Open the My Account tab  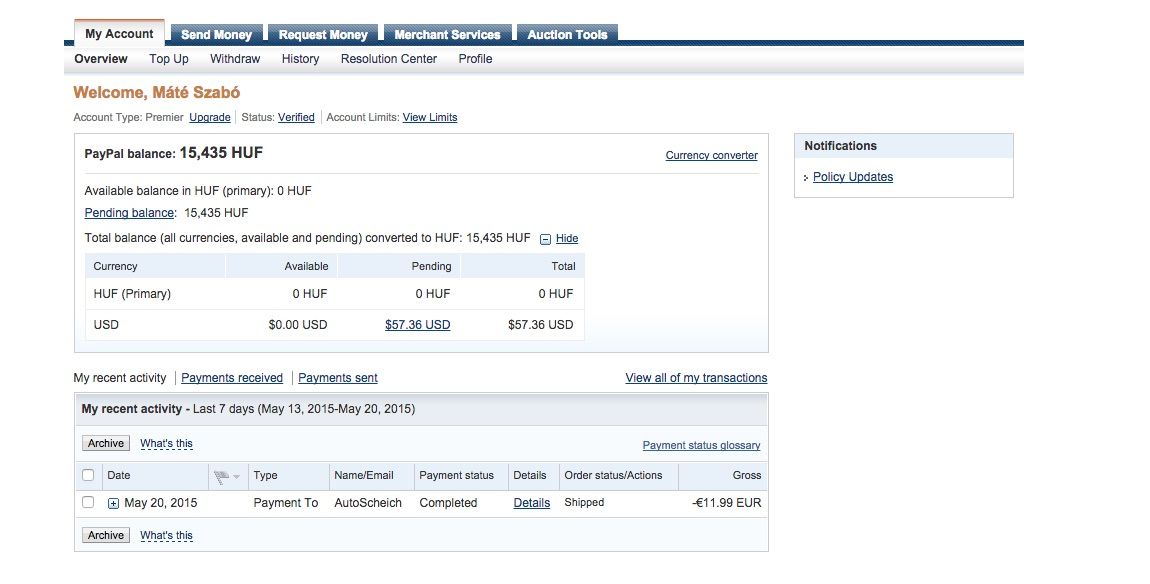coord(119,34)
